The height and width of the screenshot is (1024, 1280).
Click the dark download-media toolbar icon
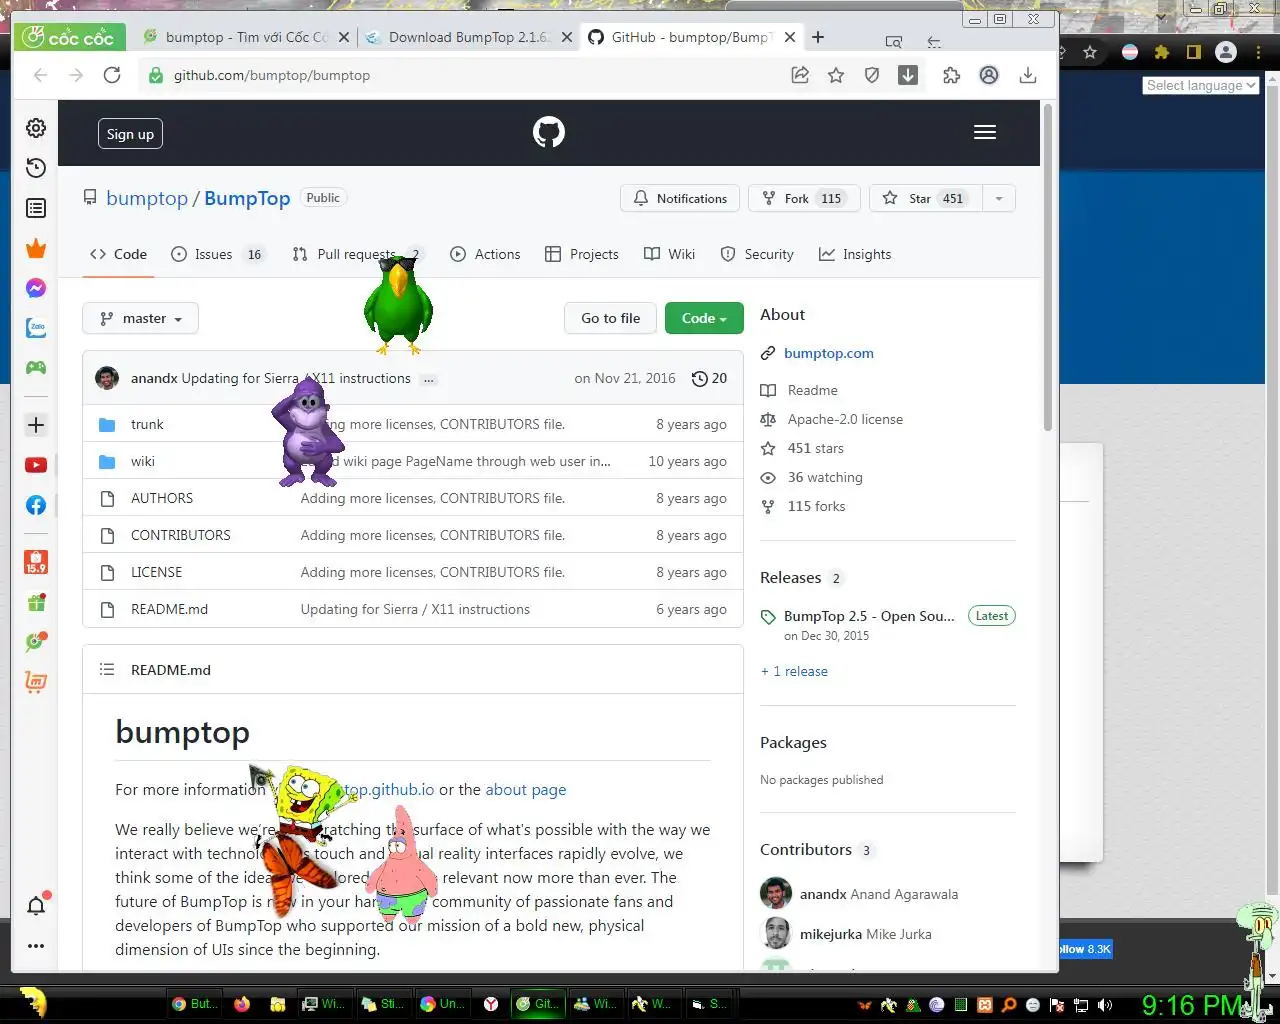(x=908, y=75)
